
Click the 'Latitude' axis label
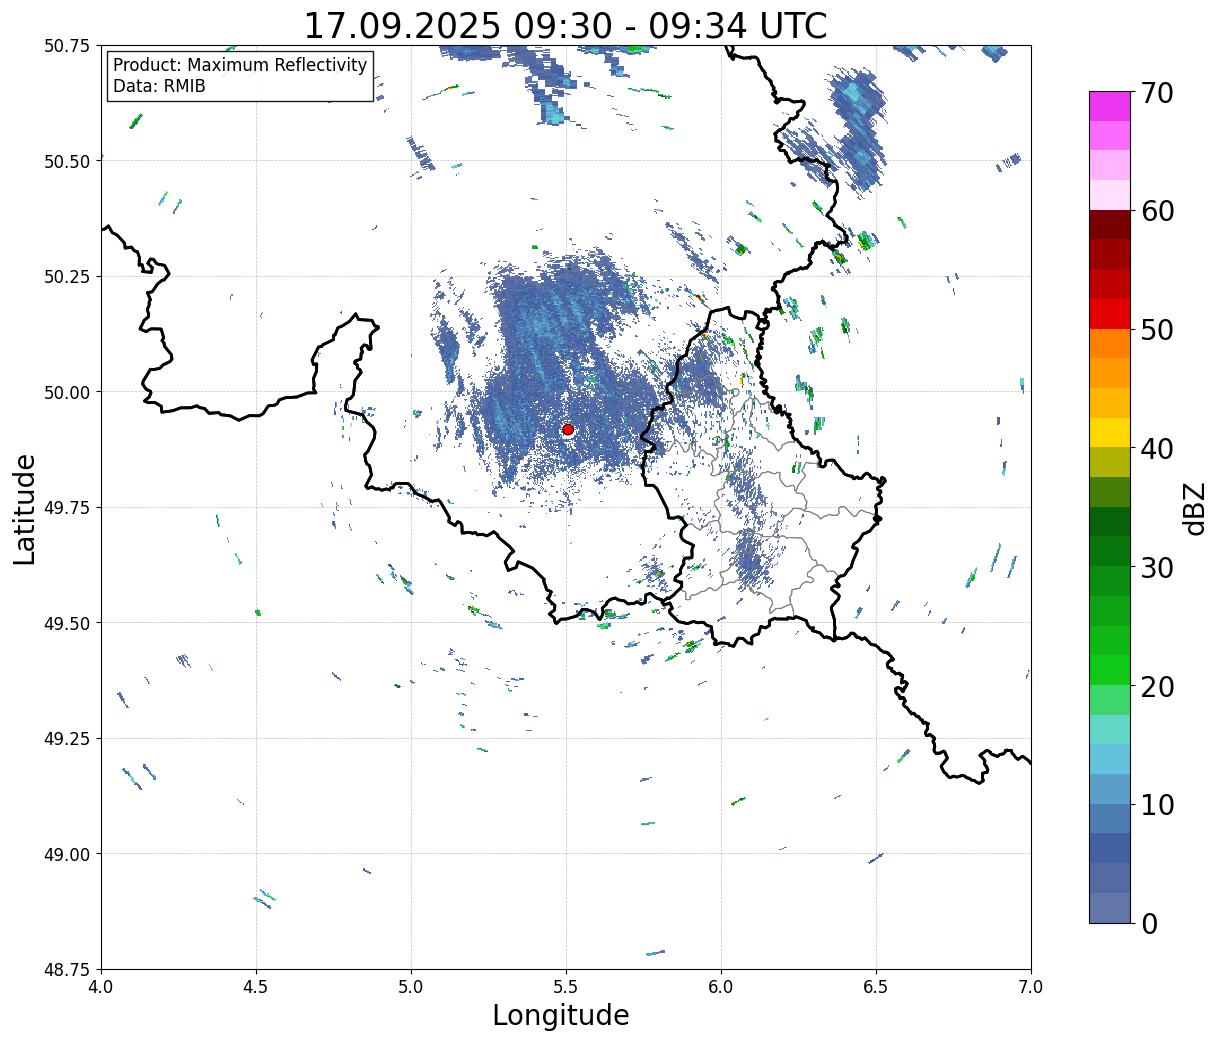[25, 508]
